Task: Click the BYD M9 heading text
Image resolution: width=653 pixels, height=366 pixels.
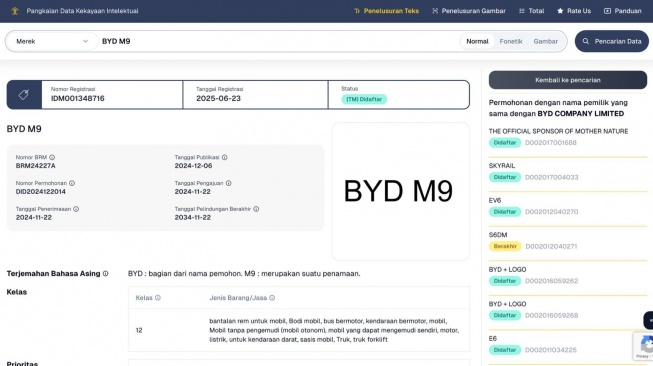Action: coord(24,129)
